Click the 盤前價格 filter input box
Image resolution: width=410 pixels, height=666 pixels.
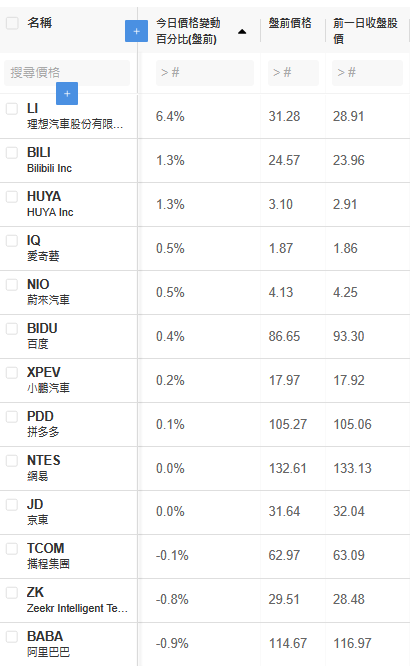pos(293,73)
